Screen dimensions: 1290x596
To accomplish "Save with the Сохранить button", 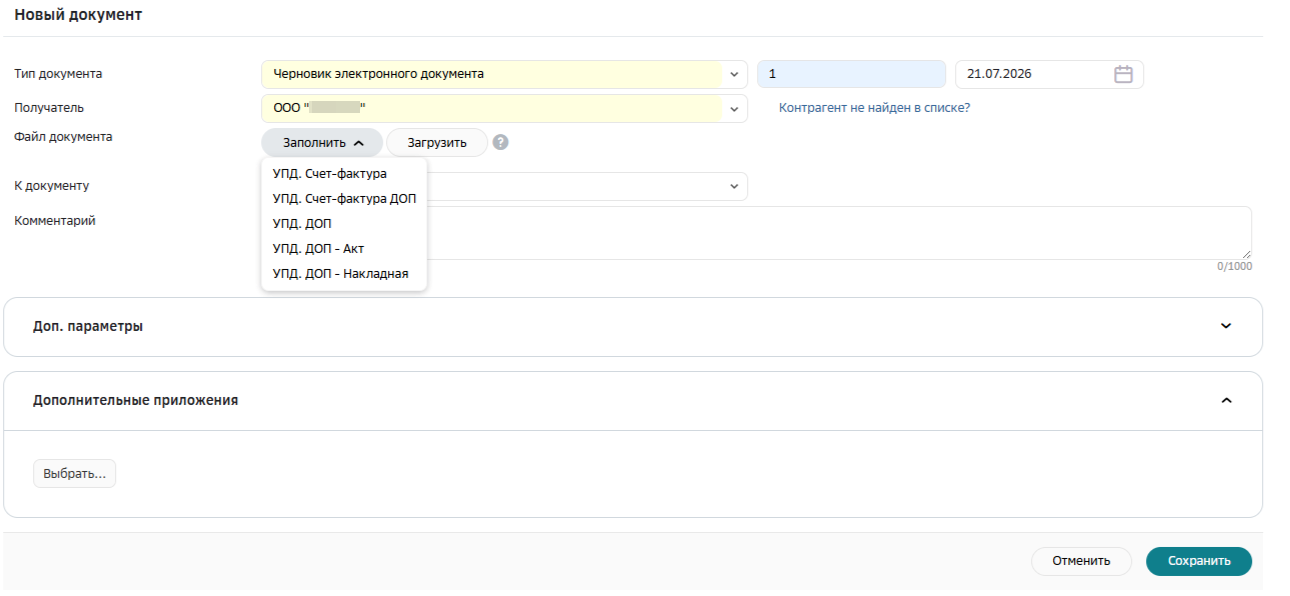I will [x=1199, y=561].
